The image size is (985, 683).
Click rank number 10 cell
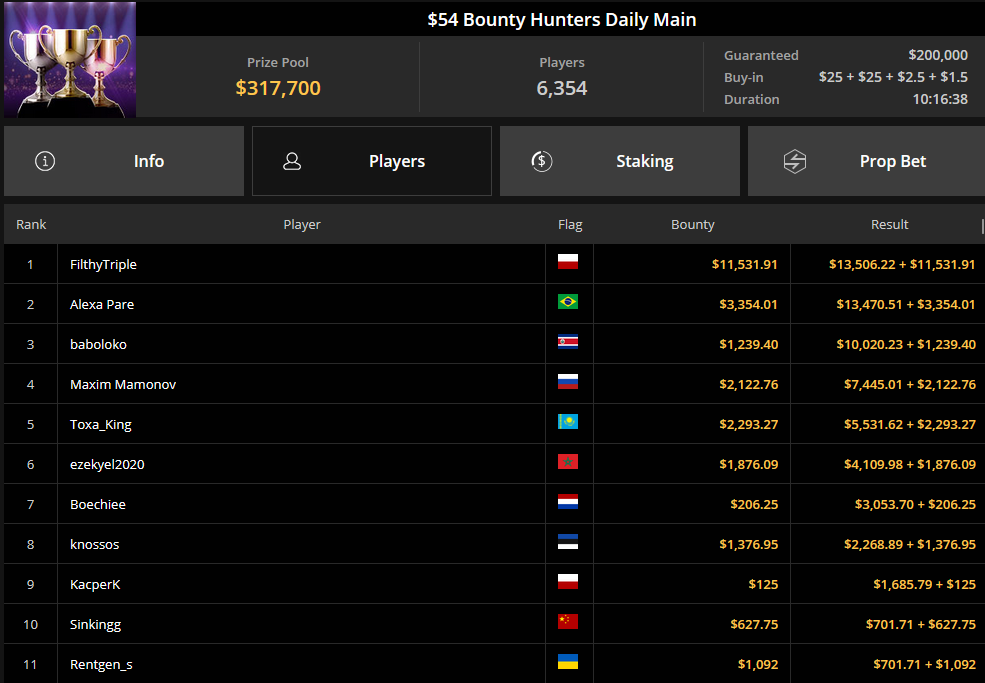pos(30,625)
